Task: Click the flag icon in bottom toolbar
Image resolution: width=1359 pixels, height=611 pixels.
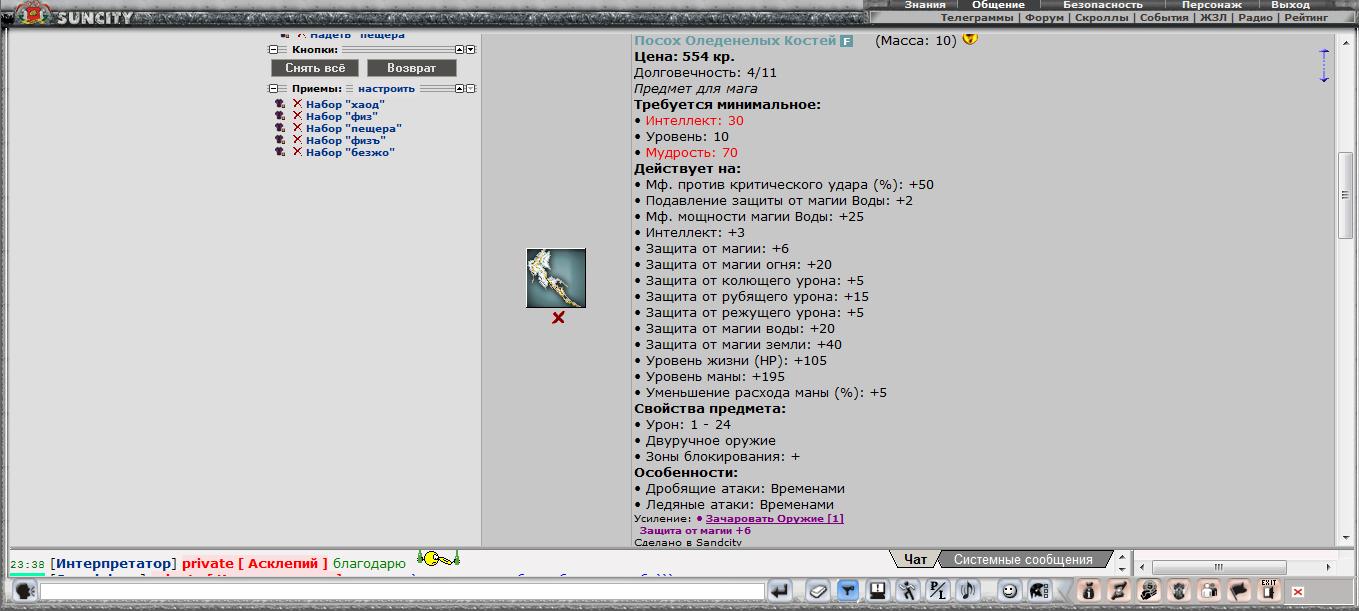Action: (x=1239, y=591)
